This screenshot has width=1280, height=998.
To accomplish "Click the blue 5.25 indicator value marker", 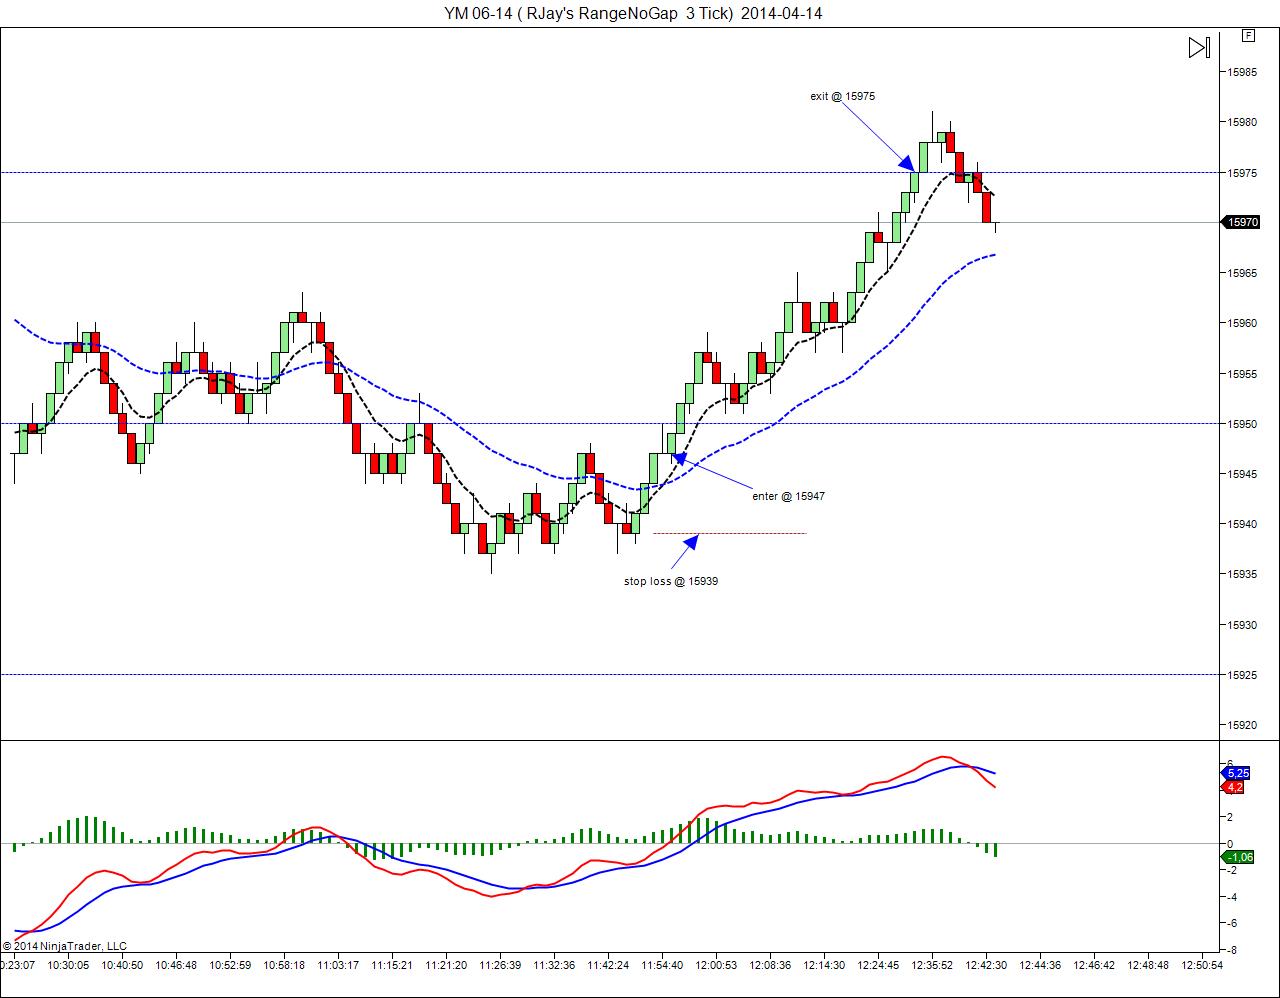I will click(x=1237, y=773).
